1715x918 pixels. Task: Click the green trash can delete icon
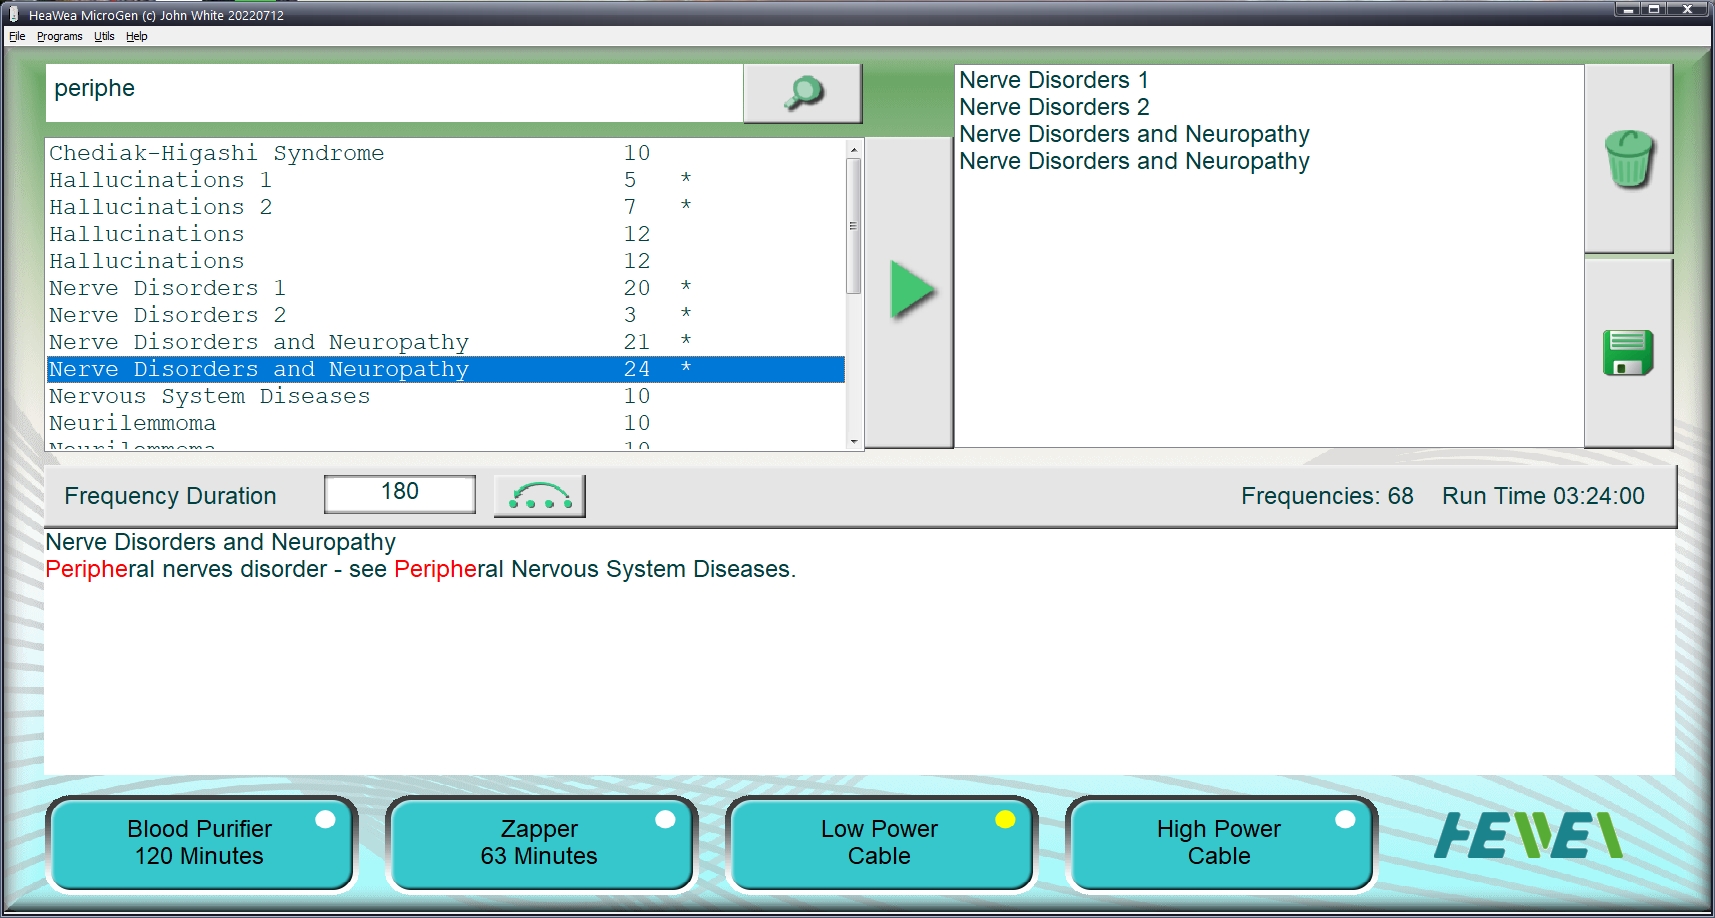[x=1628, y=159]
